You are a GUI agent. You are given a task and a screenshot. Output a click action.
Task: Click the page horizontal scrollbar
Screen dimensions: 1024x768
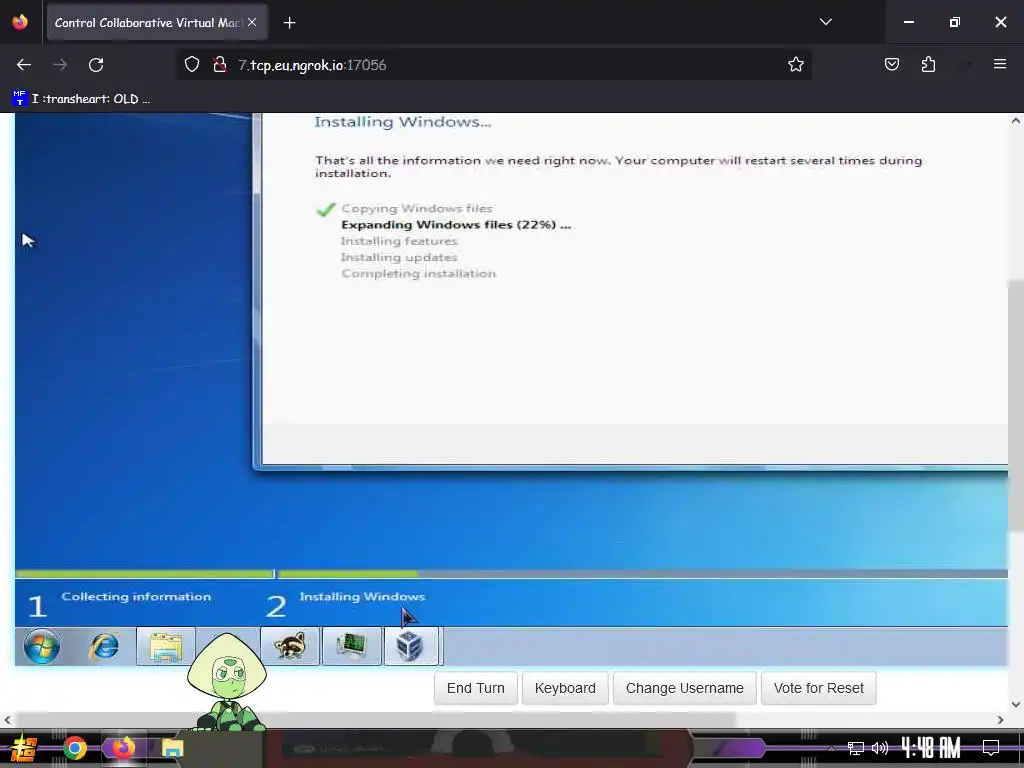pos(376,720)
